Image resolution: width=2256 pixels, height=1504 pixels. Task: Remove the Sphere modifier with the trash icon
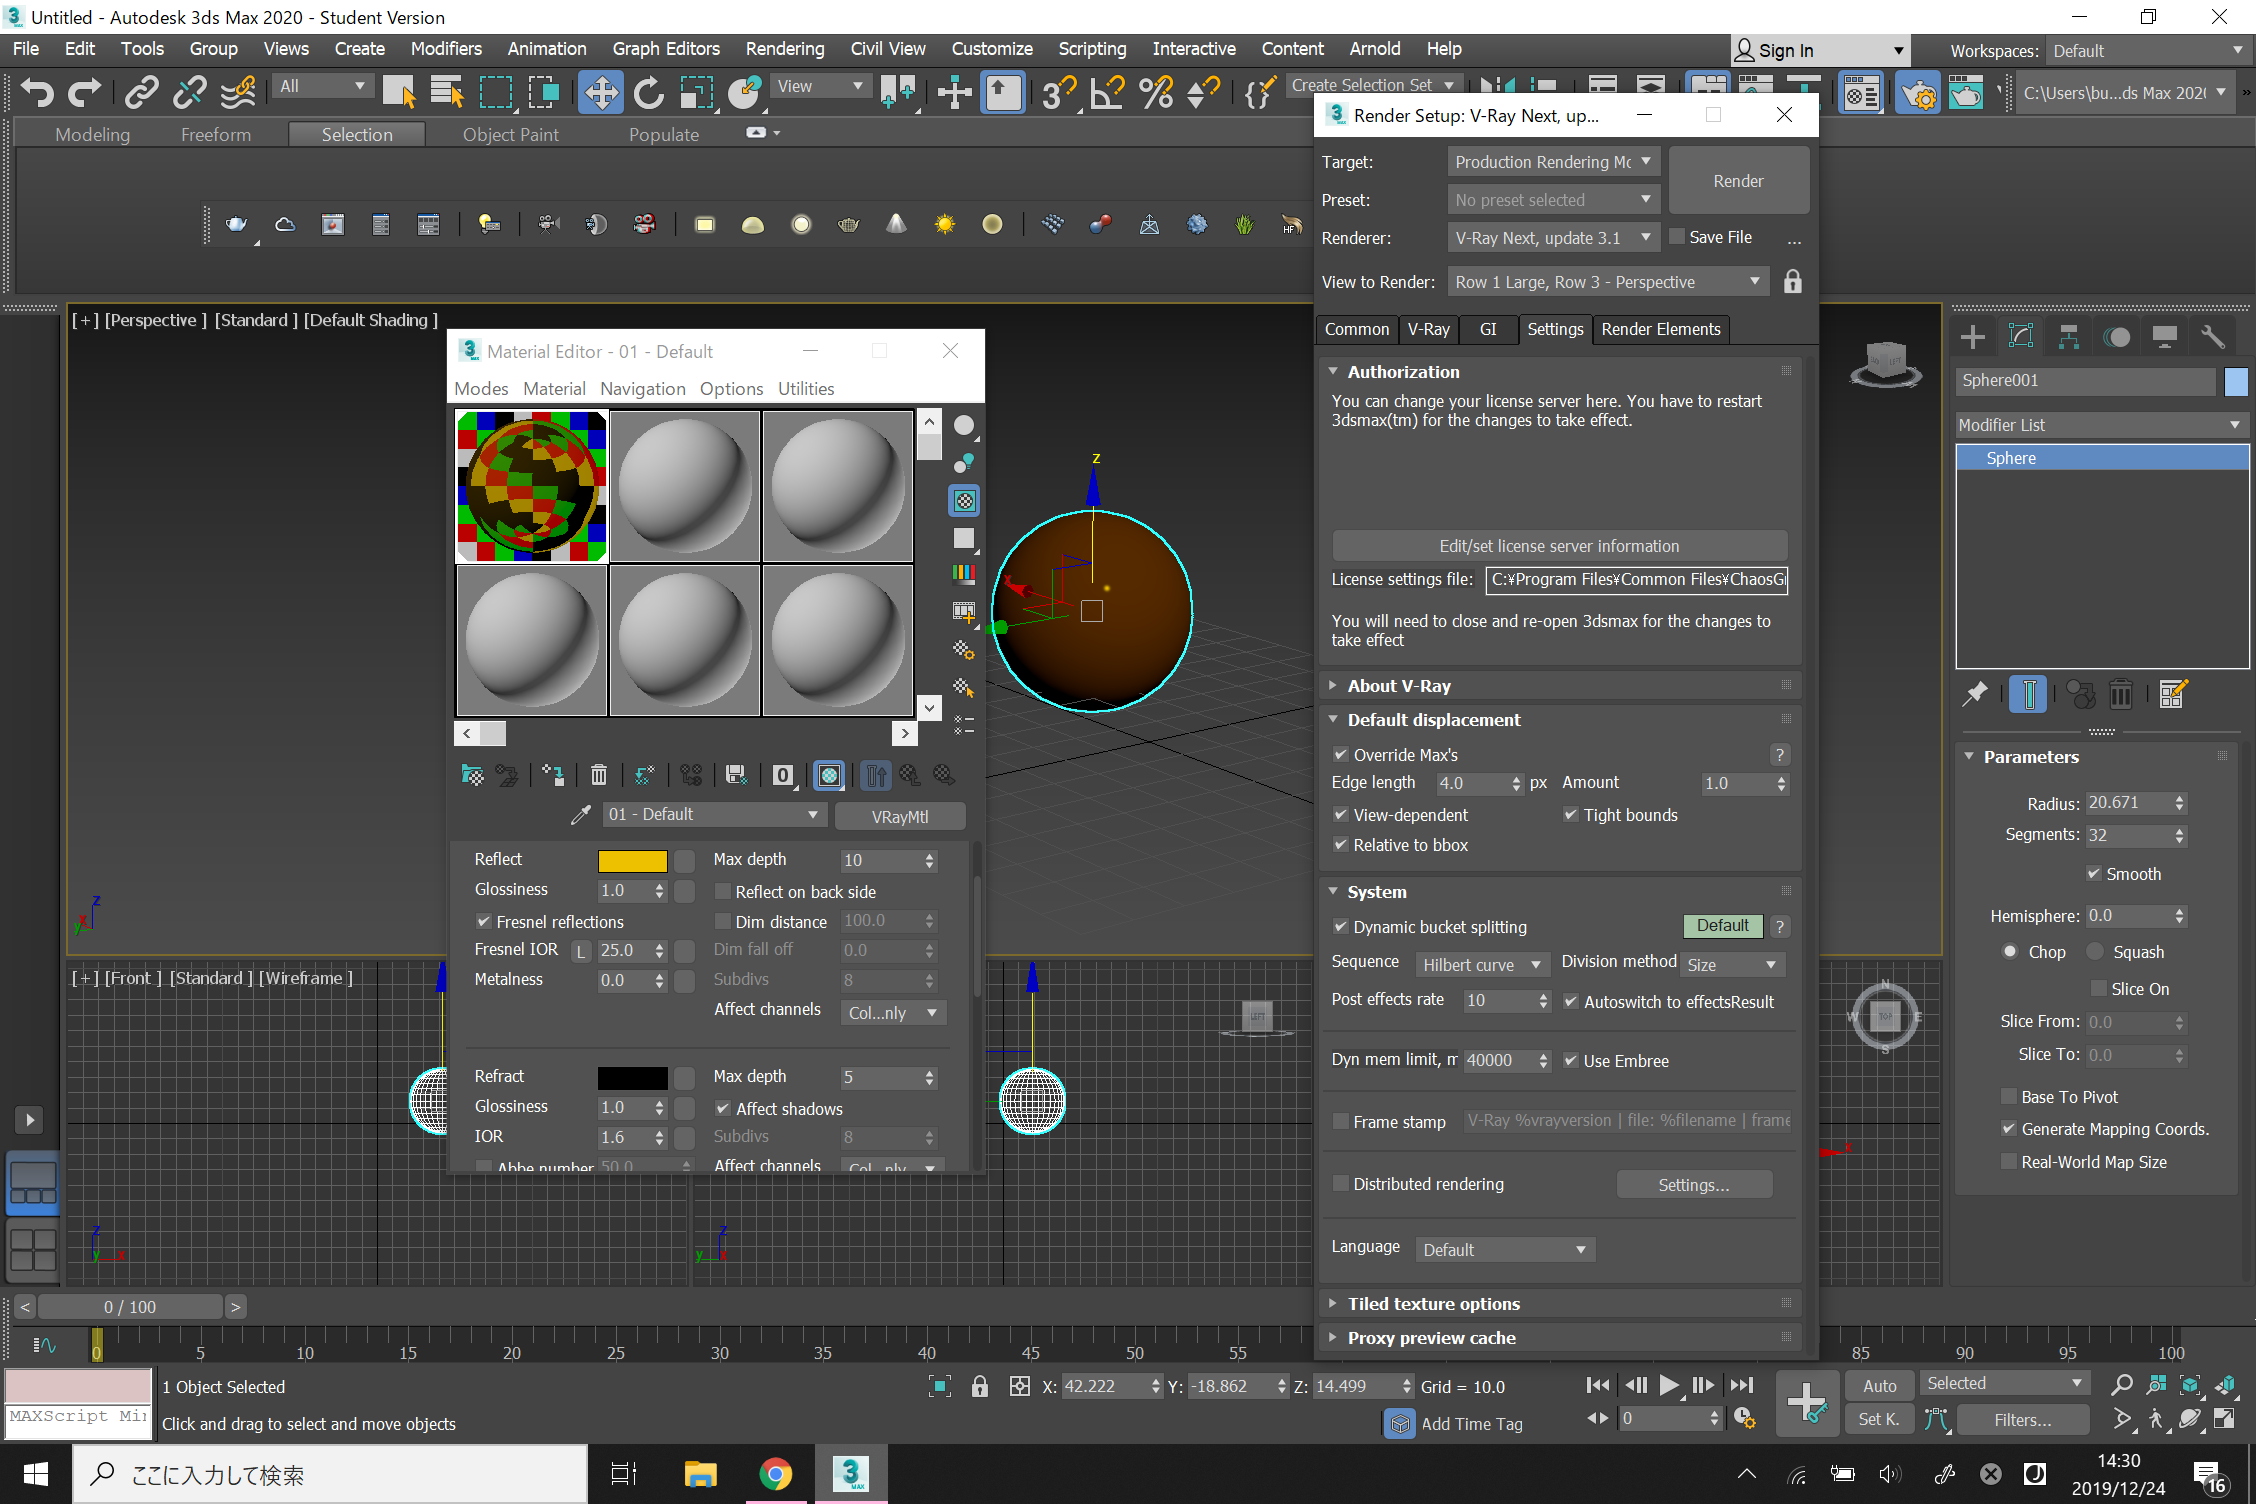(2121, 693)
